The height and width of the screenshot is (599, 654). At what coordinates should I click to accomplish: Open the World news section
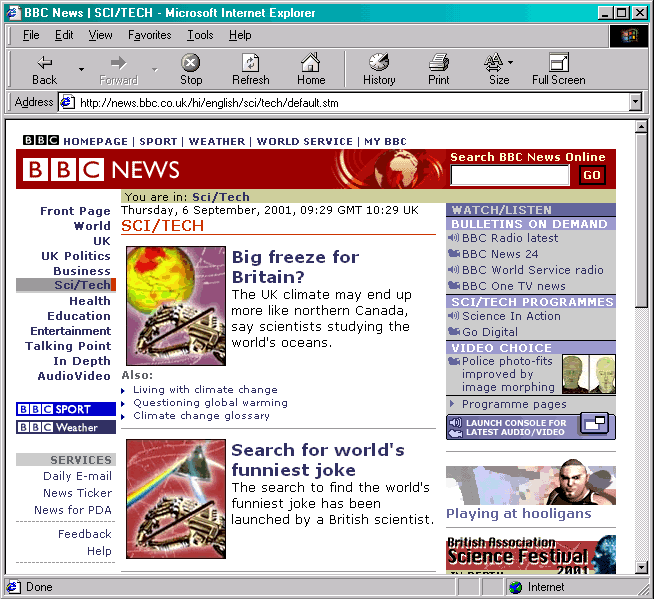[x=92, y=226]
